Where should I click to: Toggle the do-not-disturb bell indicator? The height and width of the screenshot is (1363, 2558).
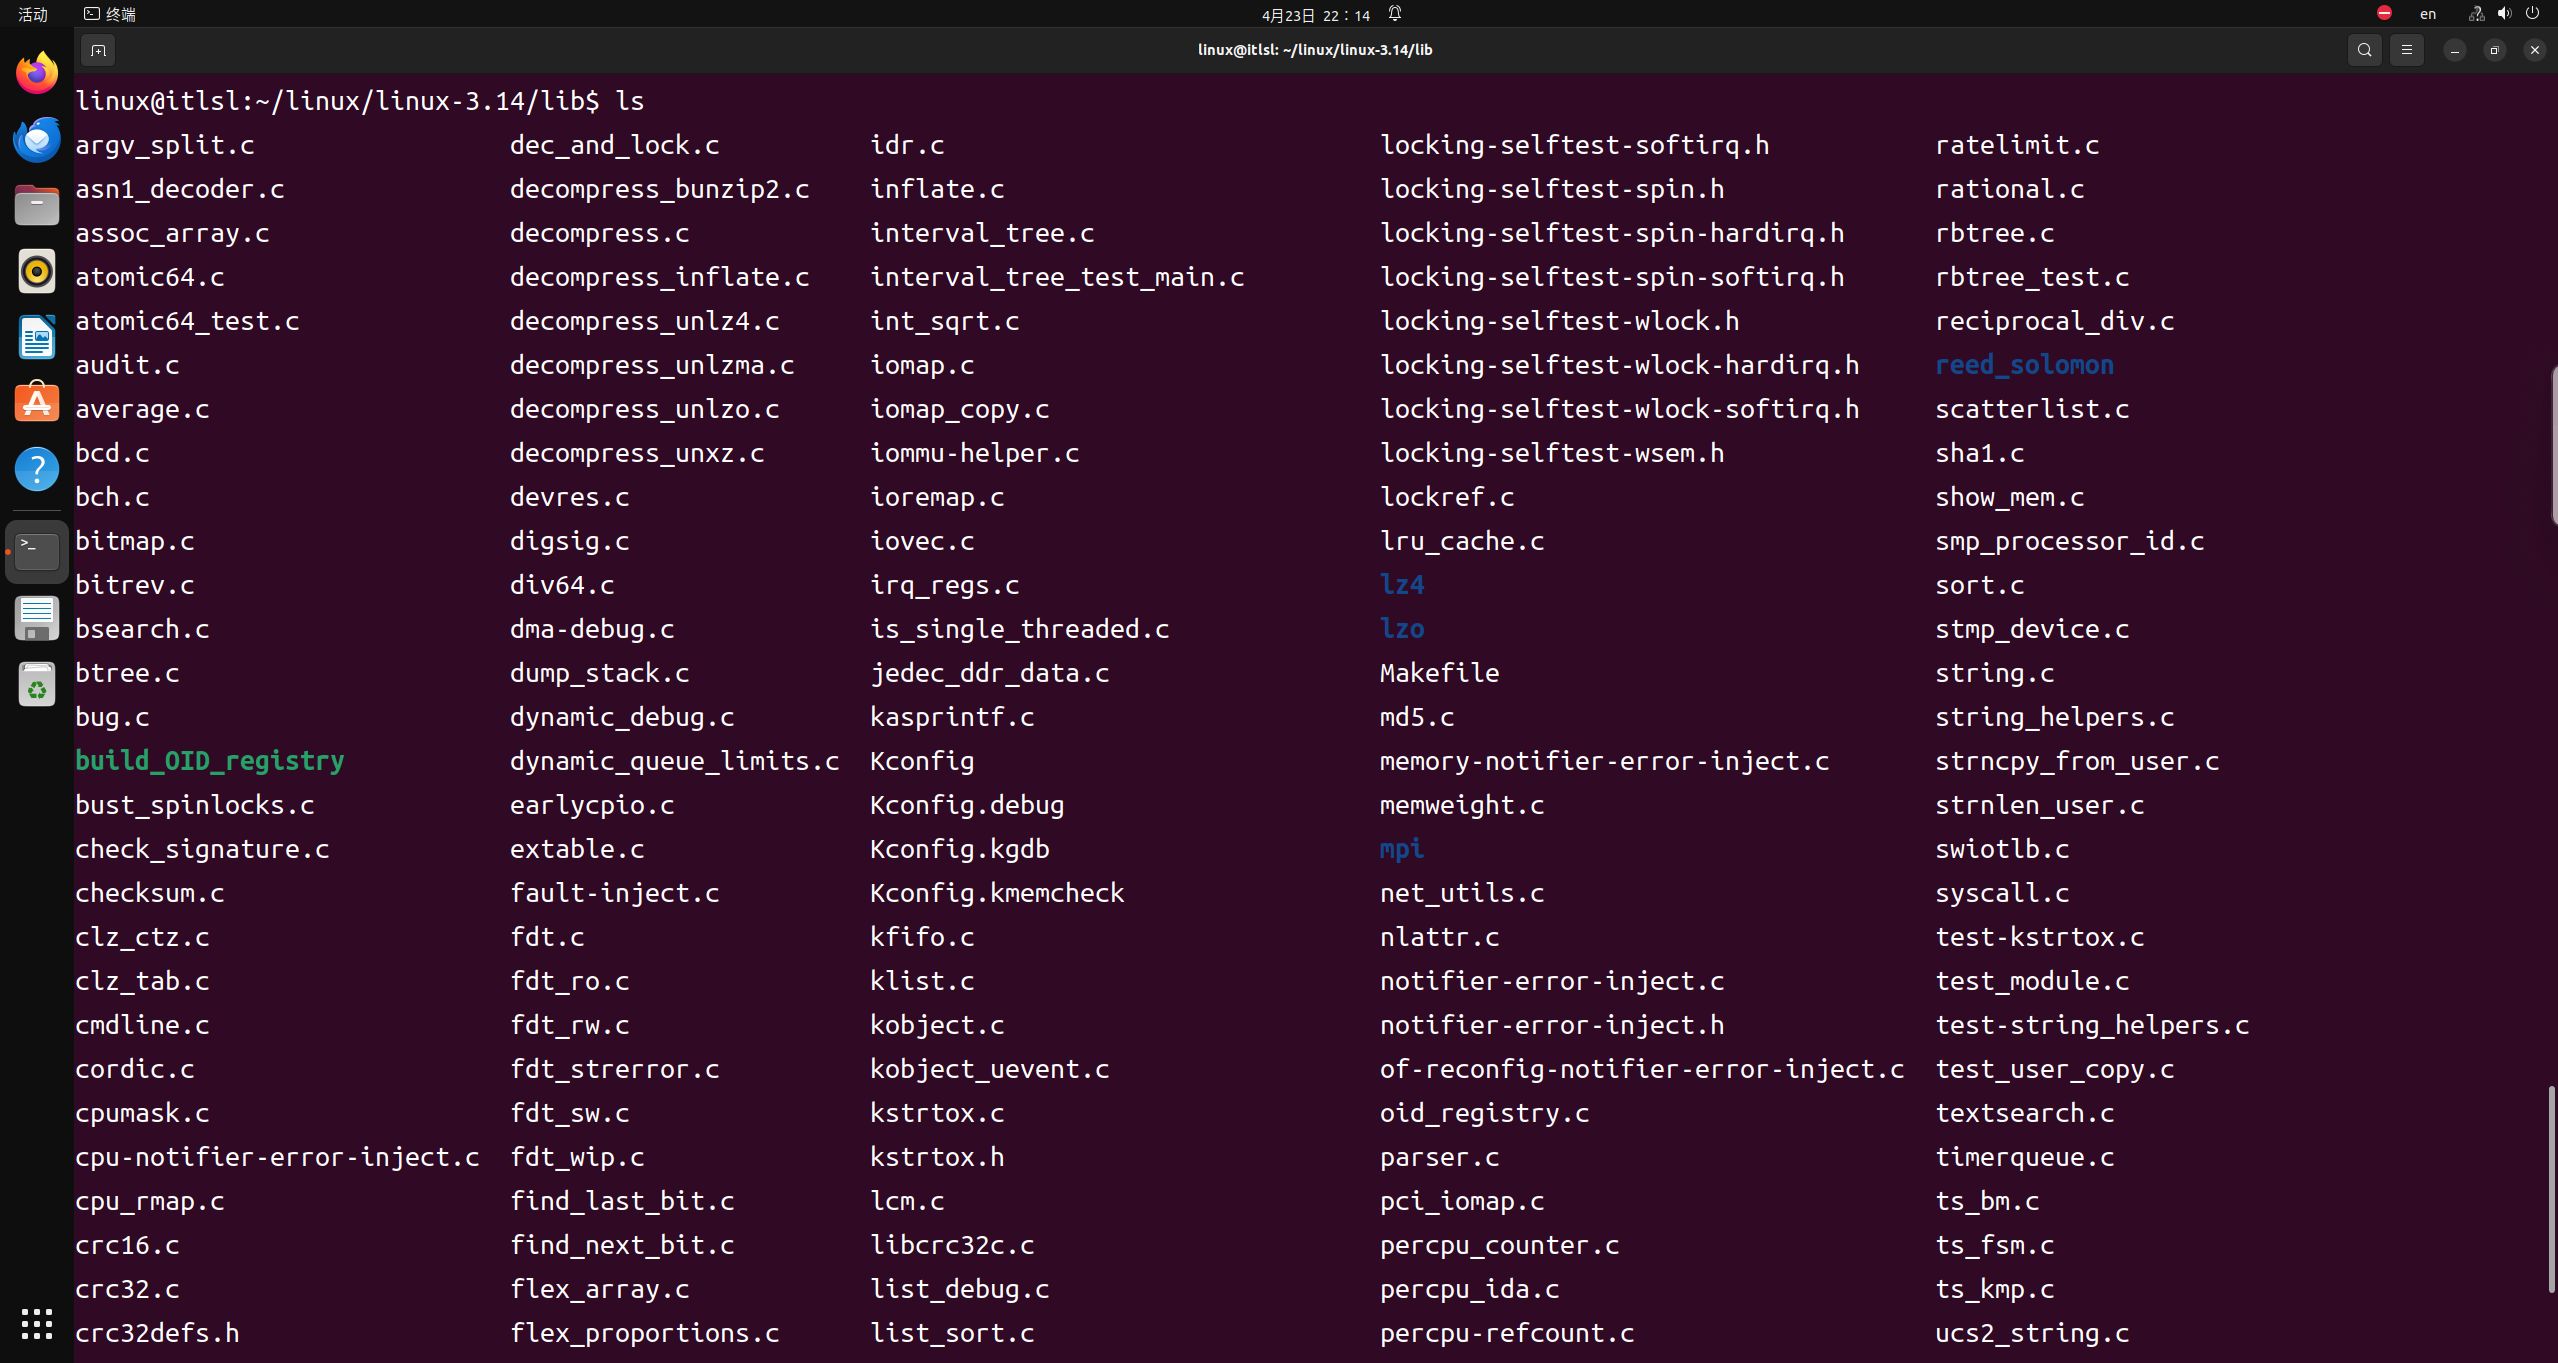1395,14
